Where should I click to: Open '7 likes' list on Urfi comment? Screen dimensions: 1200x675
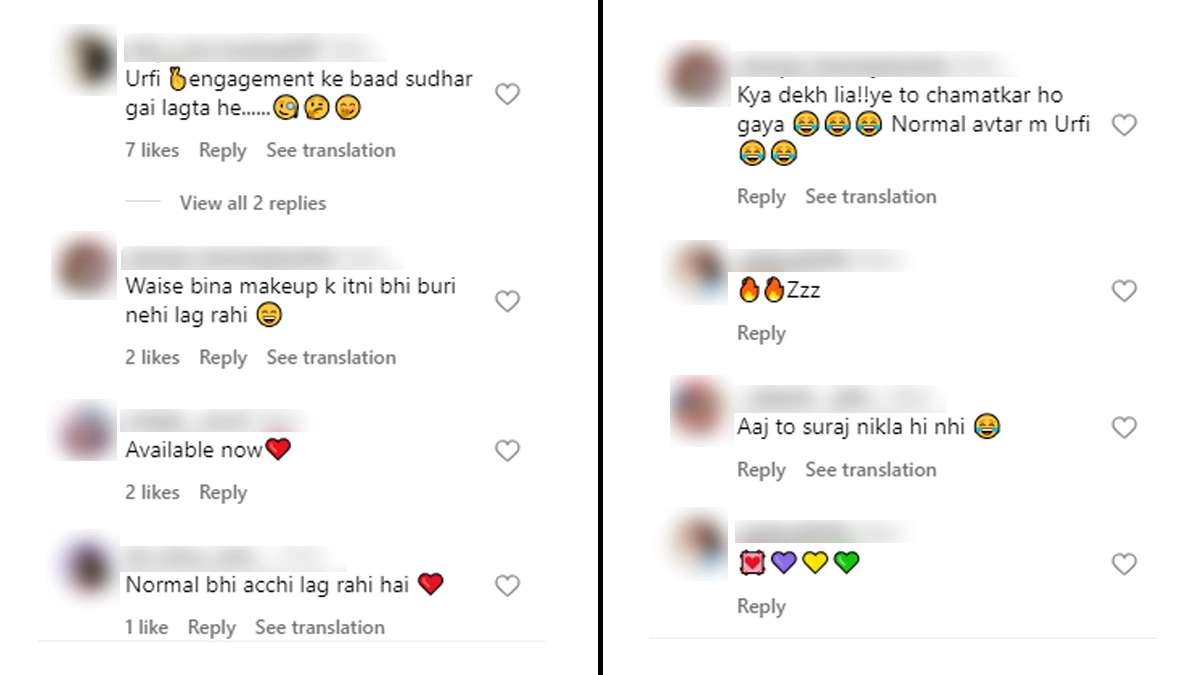click(x=152, y=150)
